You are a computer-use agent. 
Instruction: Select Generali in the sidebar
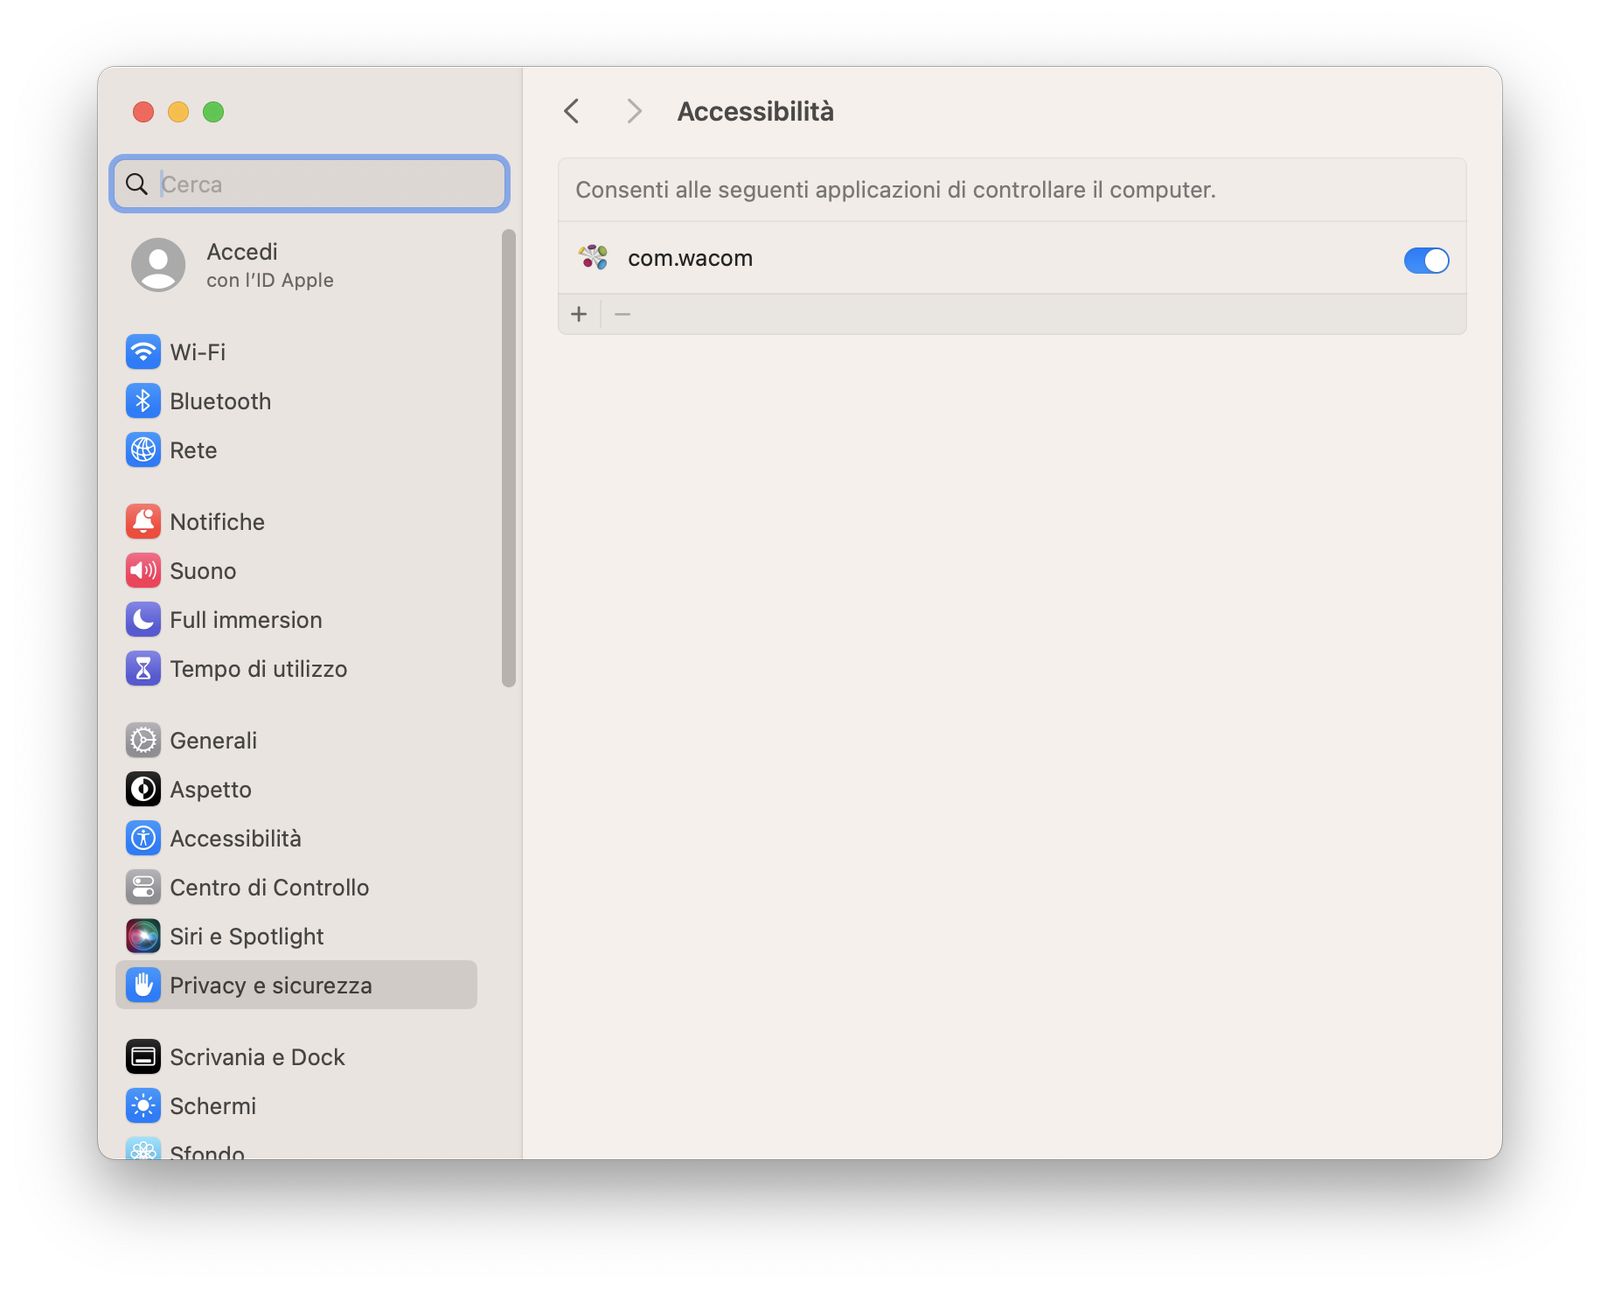pos(213,740)
